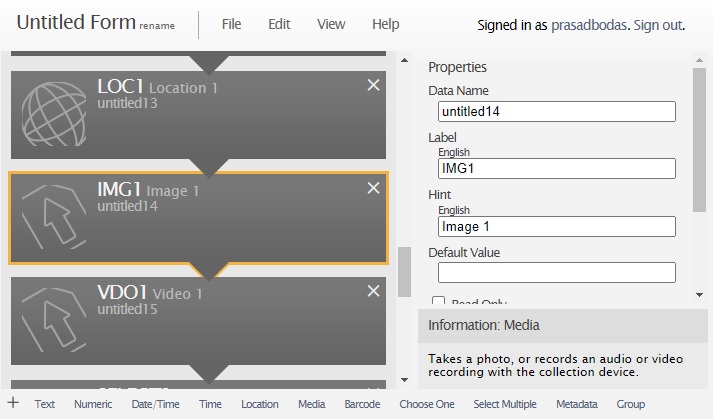Click the Untitled Form title
The width and height of the screenshot is (713, 419).
76,22
